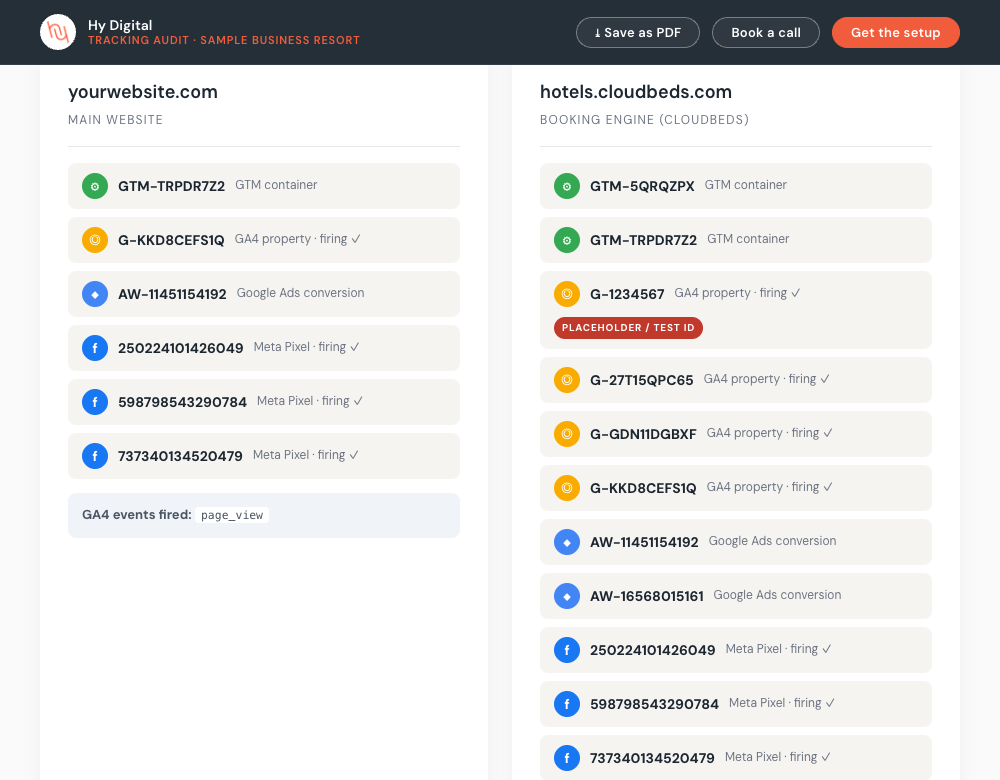The height and width of the screenshot is (780, 1000).
Task: Click GA4 icon beside G-1234567
Action: click(x=567, y=294)
